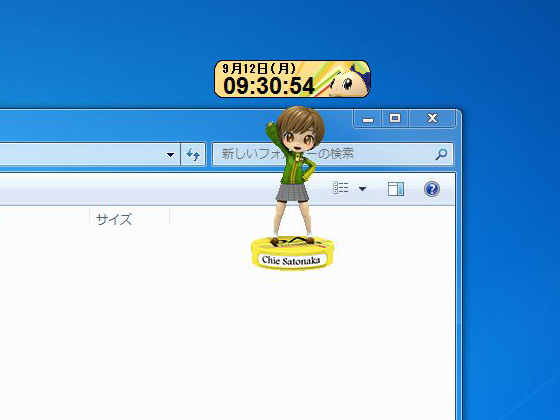Change view with the view mode icon
Image resolution: width=560 pixels, height=420 pixels.
[x=340, y=188]
